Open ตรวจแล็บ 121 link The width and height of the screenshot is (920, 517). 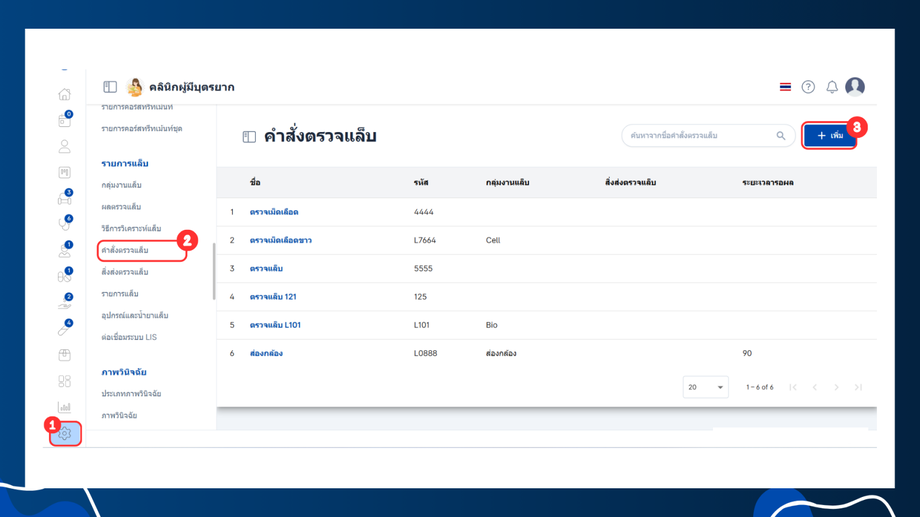(273, 296)
